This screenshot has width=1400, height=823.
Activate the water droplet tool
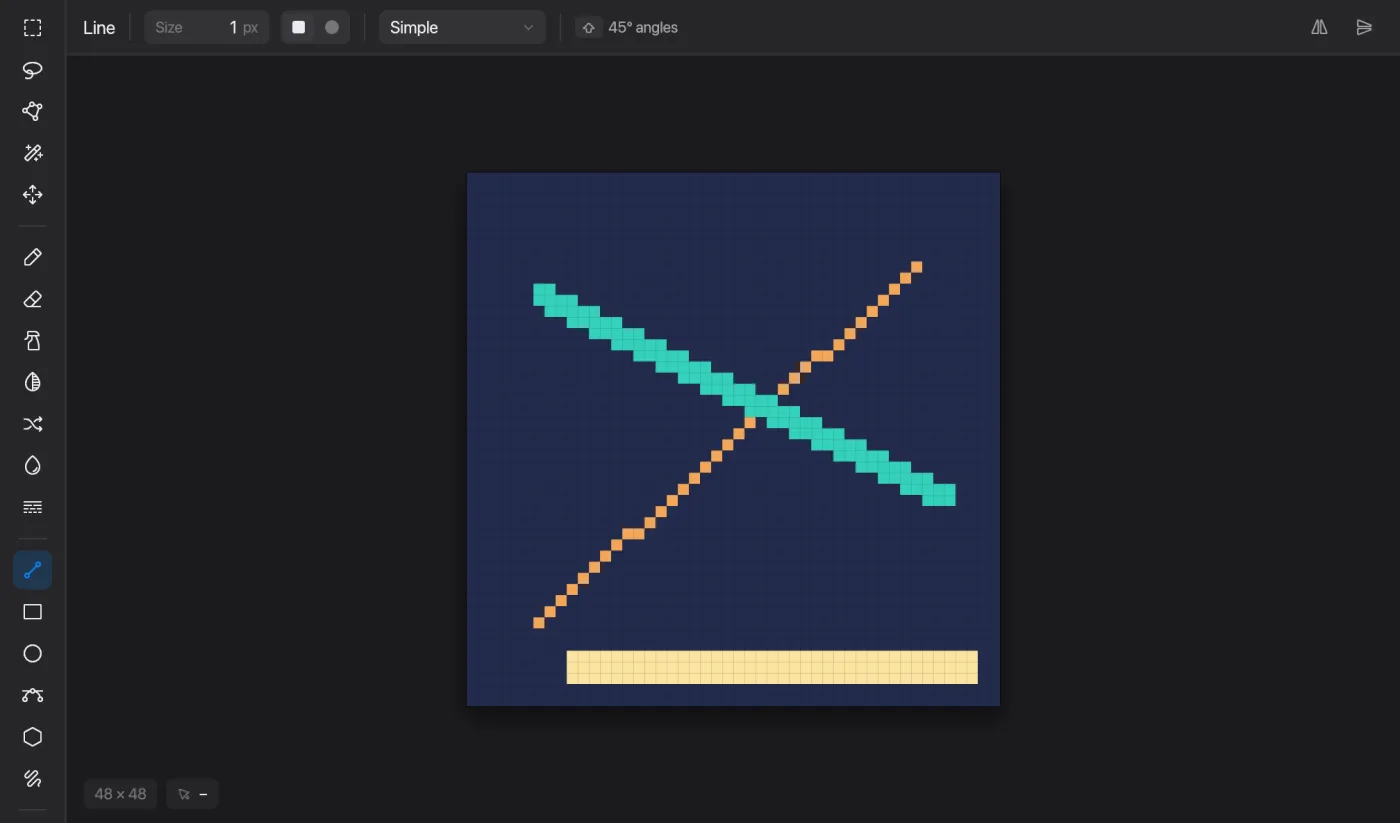pos(32,466)
